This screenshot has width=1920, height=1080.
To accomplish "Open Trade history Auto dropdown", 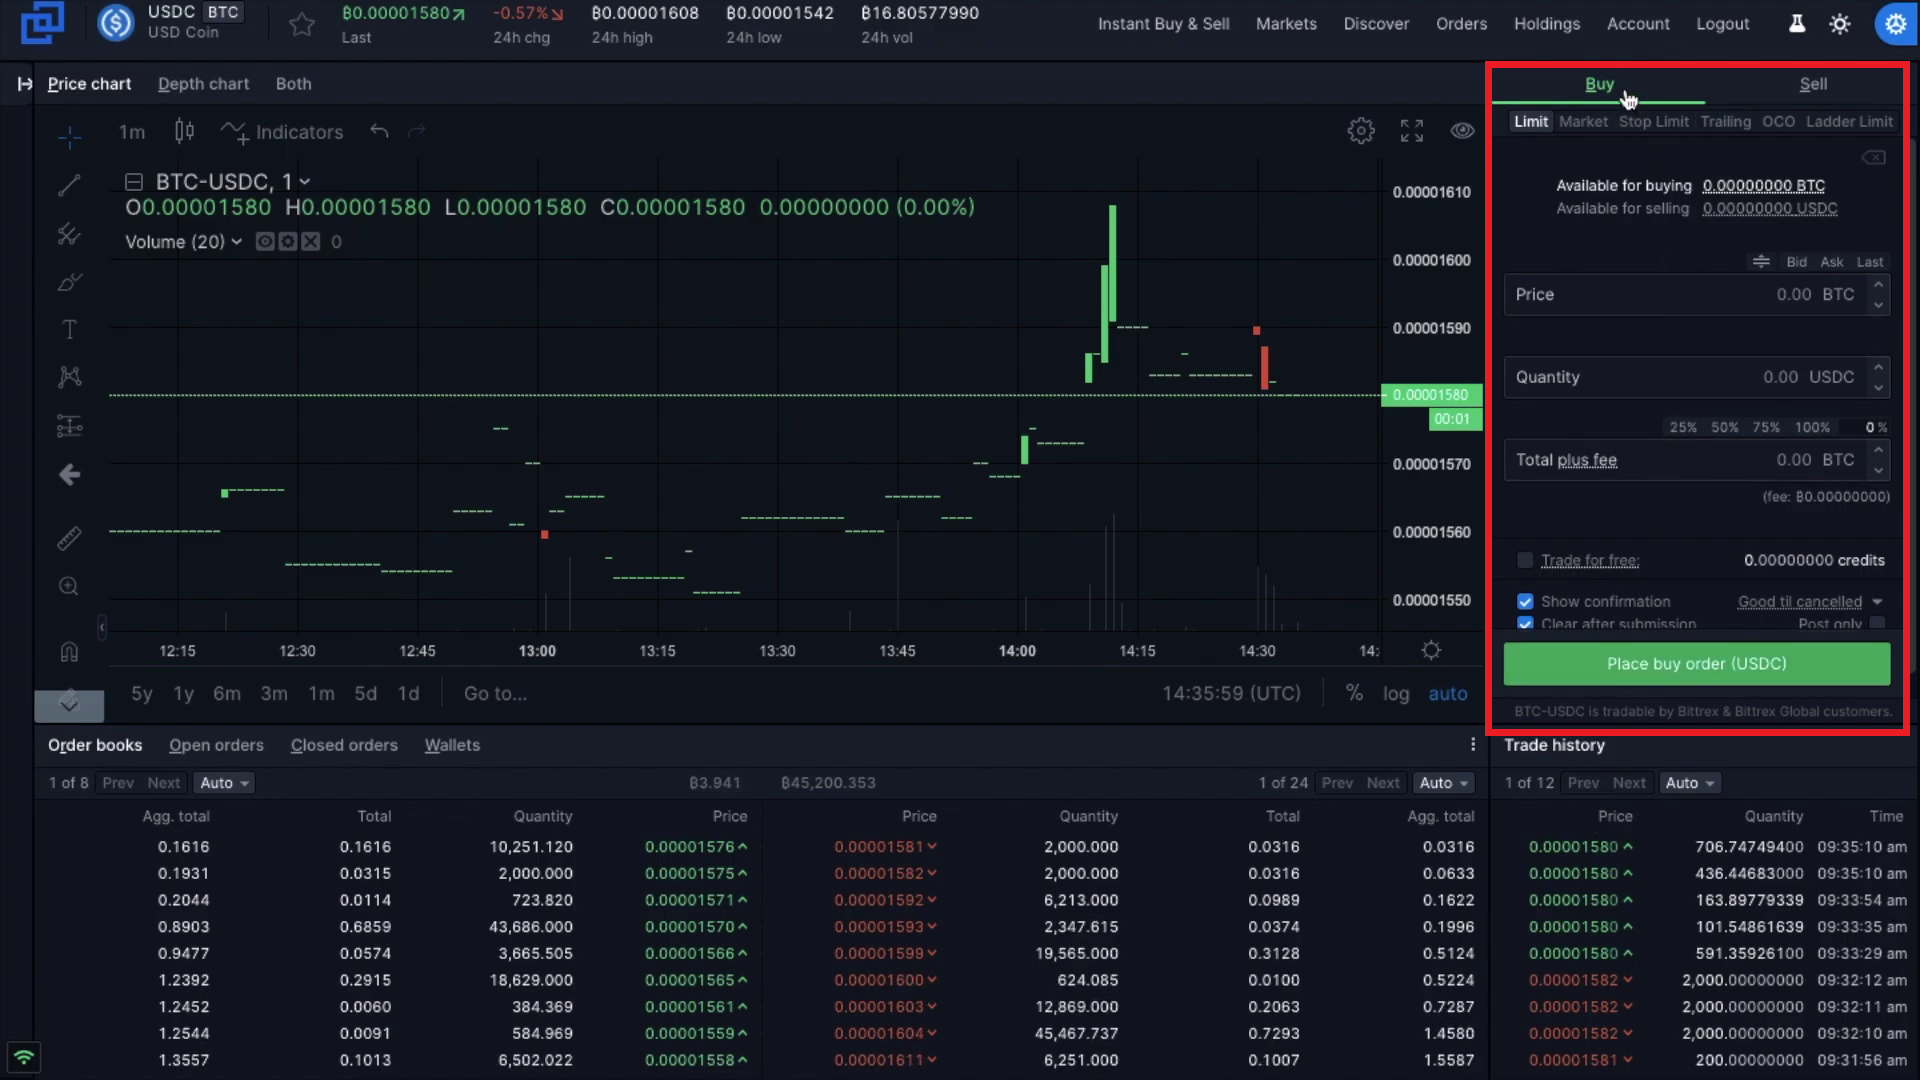I will coord(1690,783).
